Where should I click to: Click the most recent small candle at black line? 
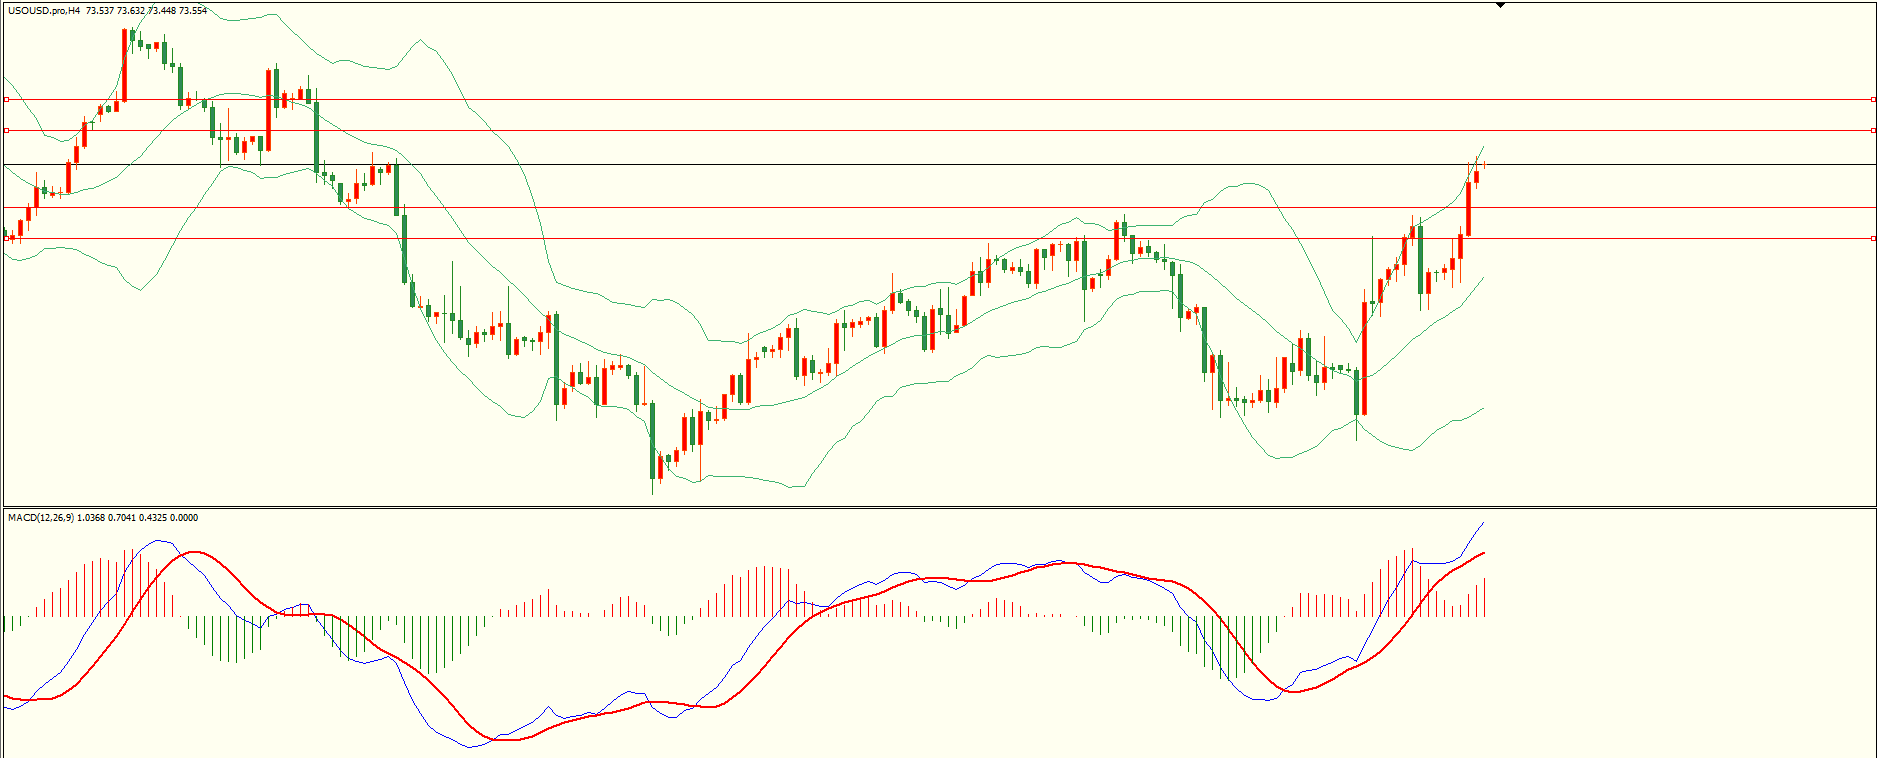click(1484, 164)
